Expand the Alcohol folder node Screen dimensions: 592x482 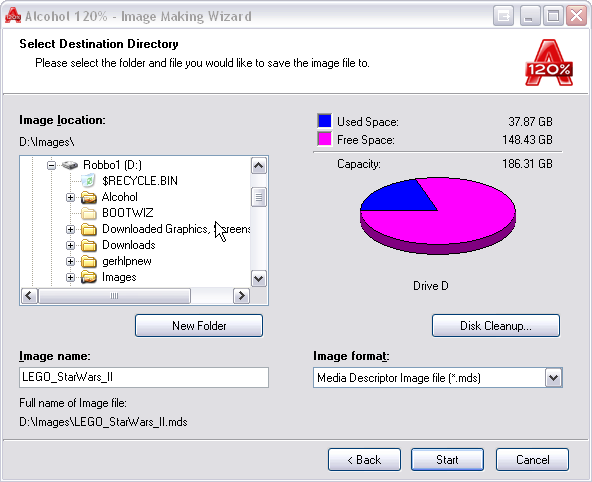[70, 197]
